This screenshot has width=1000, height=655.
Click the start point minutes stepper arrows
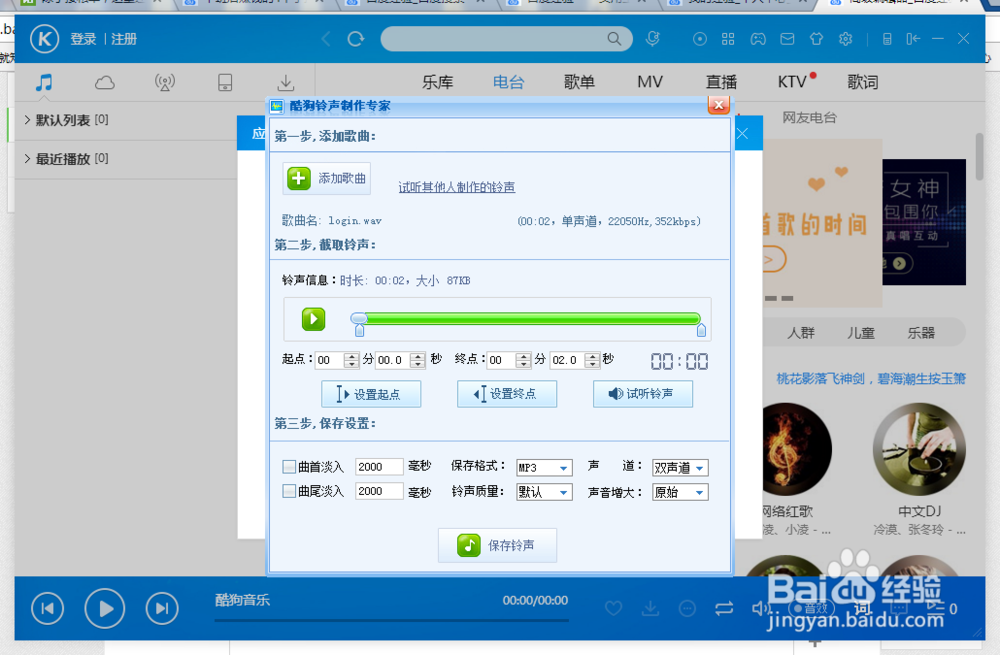(351, 360)
